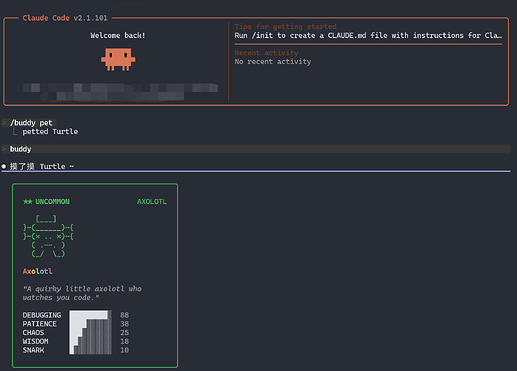Click the SNARK stat label

click(33, 350)
